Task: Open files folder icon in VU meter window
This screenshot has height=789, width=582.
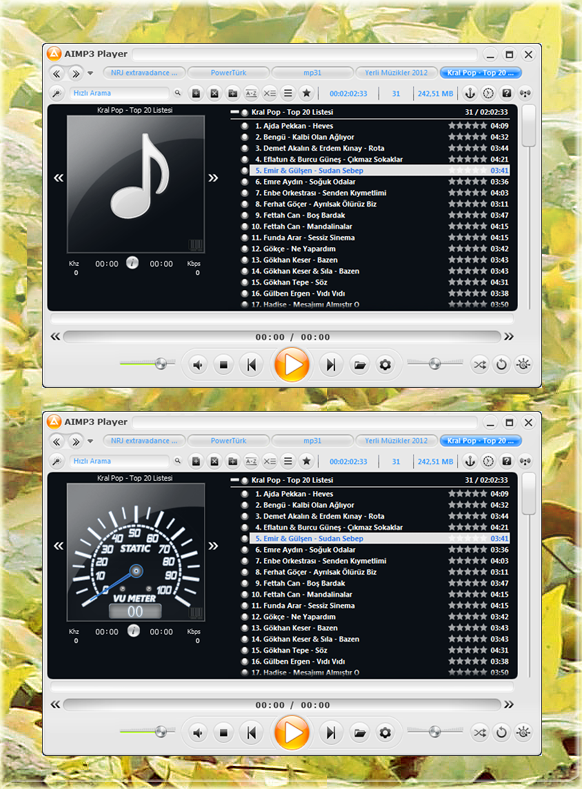Action: pyautogui.click(x=360, y=733)
